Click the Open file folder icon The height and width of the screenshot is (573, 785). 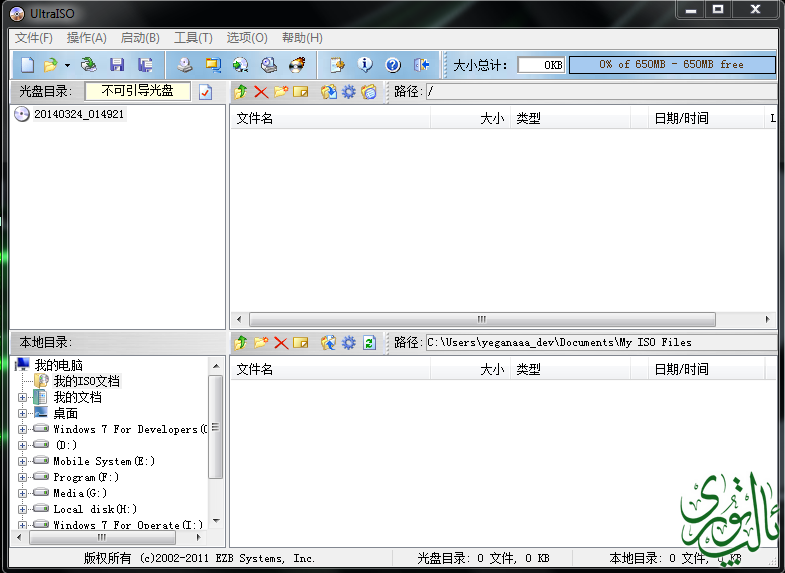51,65
